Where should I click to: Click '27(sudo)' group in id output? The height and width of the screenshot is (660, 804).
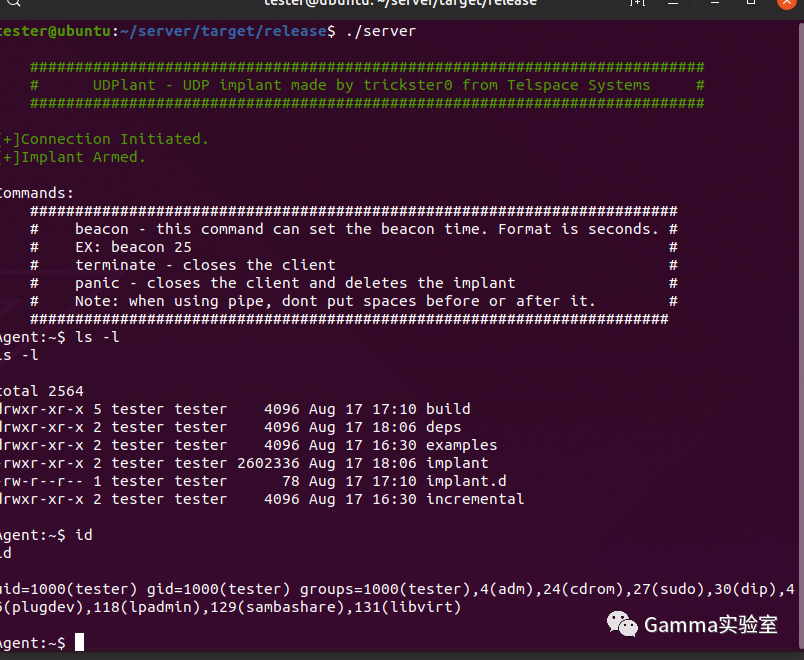[x=669, y=589]
